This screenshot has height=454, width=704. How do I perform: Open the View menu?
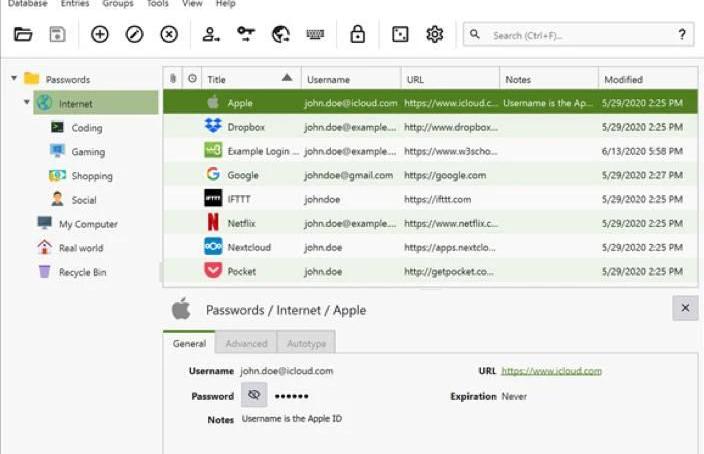(x=192, y=4)
